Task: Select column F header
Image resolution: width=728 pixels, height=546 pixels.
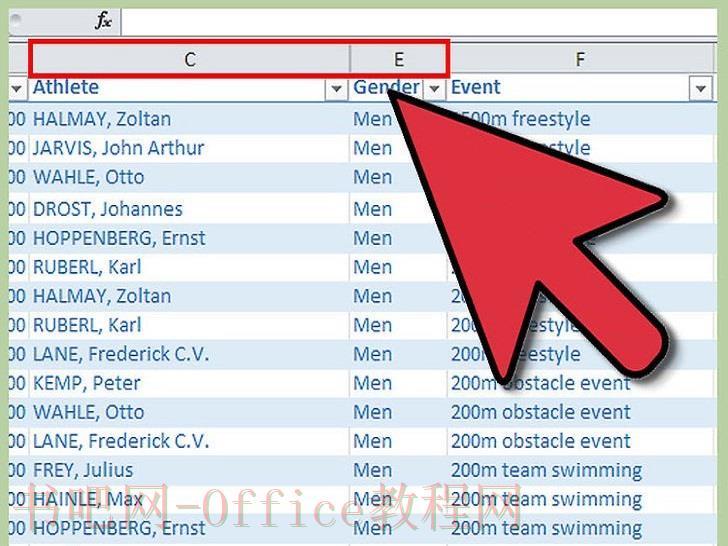Action: click(580, 59)
